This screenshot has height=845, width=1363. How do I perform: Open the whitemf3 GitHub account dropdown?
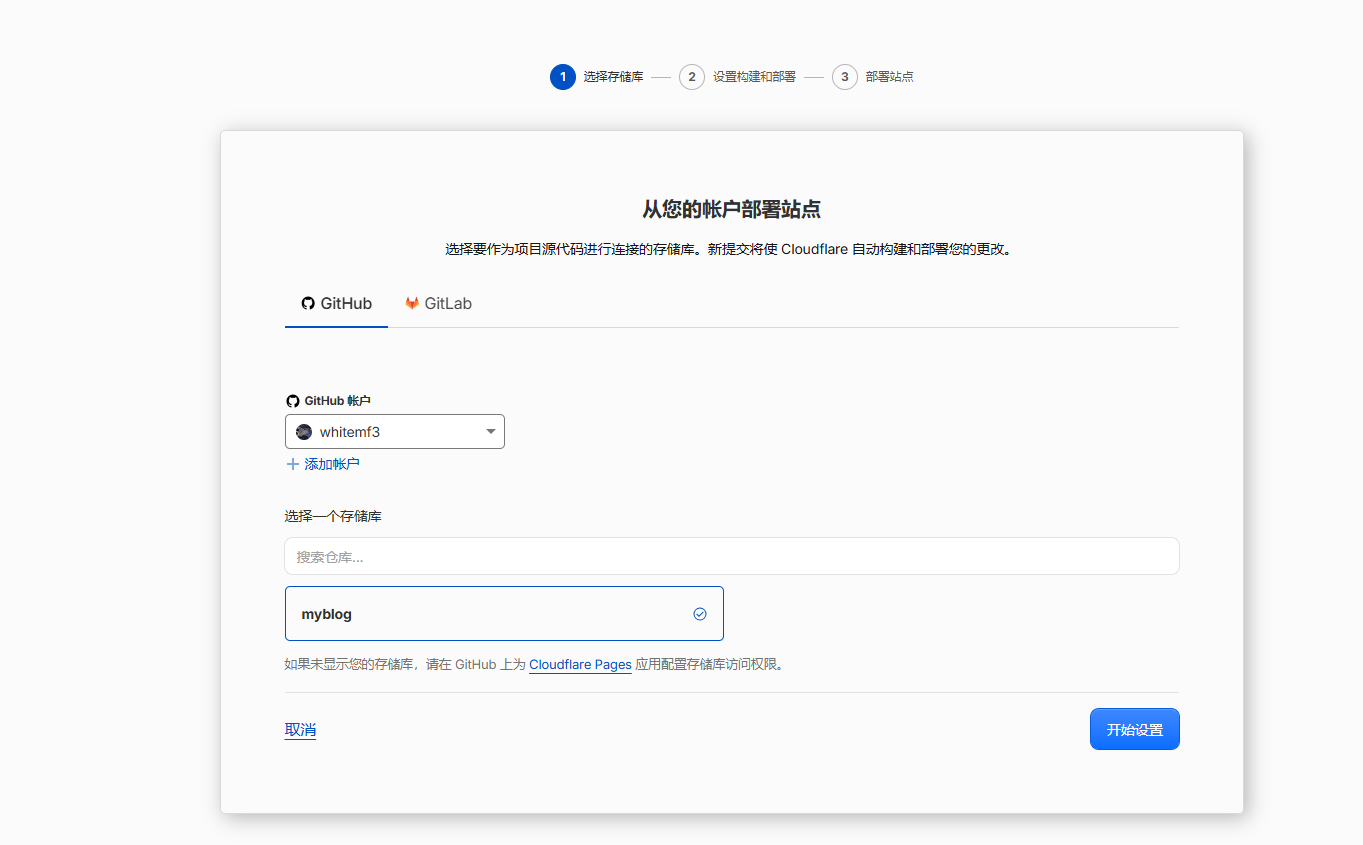tap(395, 432)
